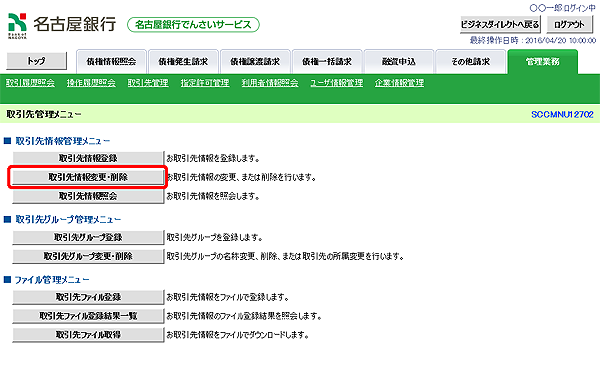
Task: Click text お取引先情報をファイルで登録します。
Action: point(228,297)
